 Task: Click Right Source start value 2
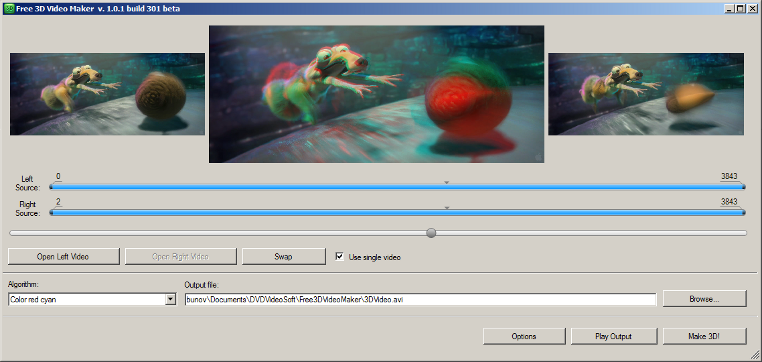tap(58, 201)
